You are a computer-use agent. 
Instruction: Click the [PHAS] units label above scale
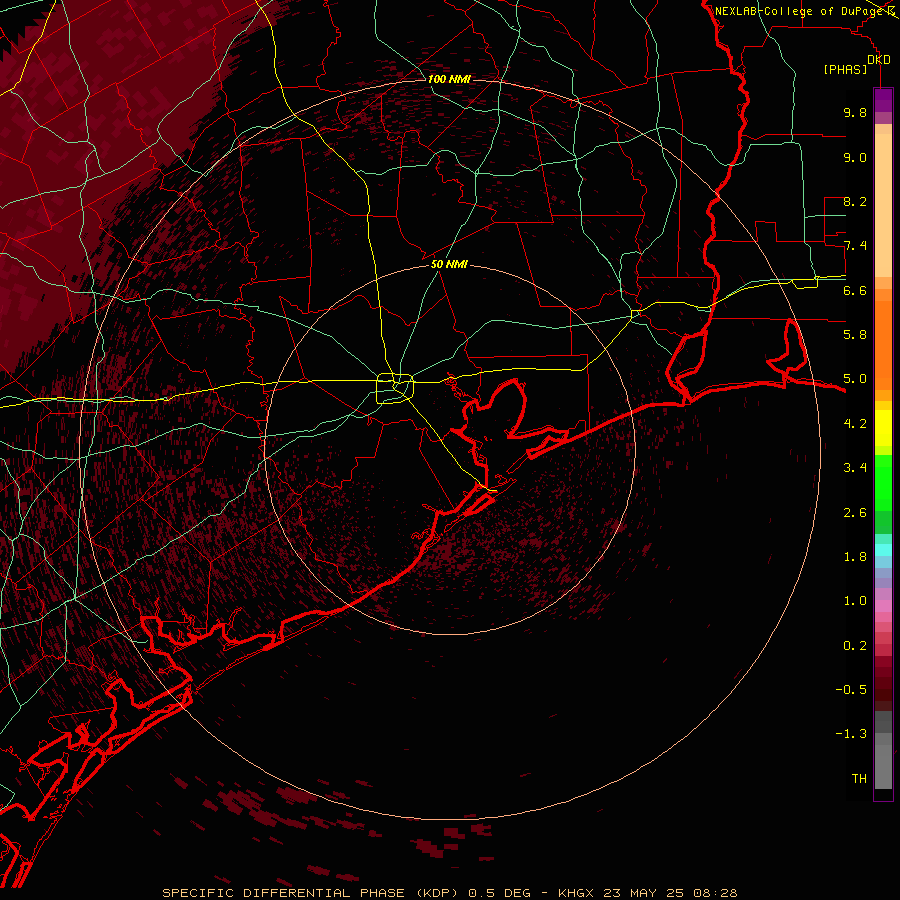(x=845, y=69)
